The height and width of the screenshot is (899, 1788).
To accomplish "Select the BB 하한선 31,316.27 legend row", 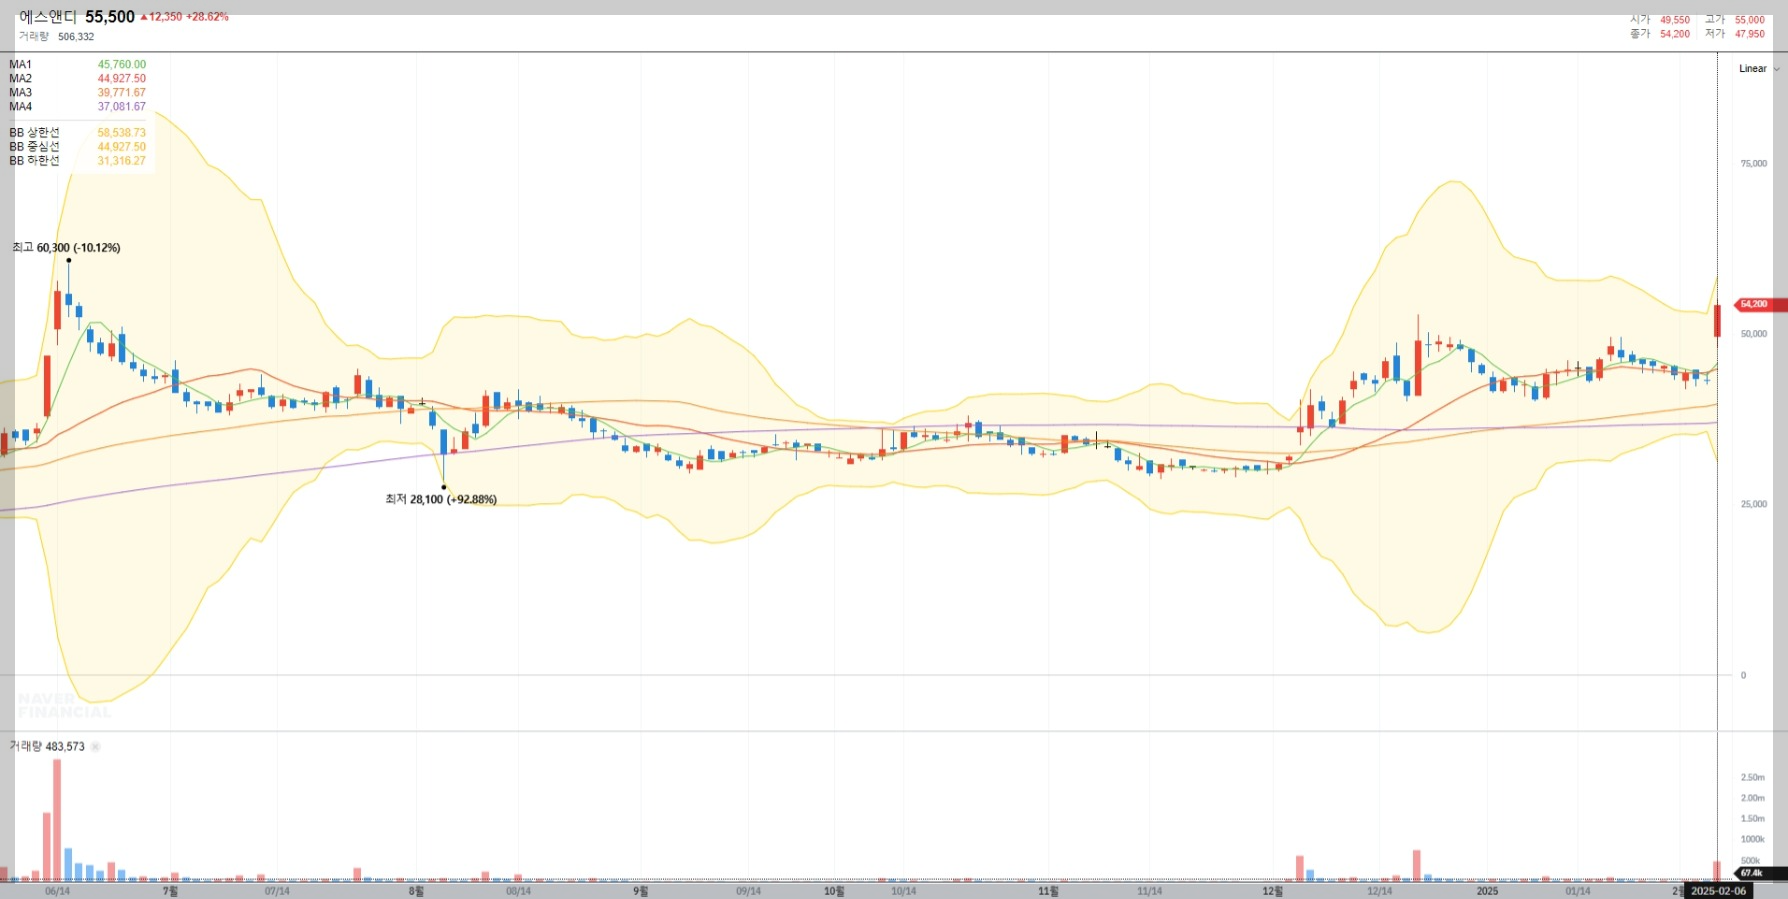I will [77, 161].
